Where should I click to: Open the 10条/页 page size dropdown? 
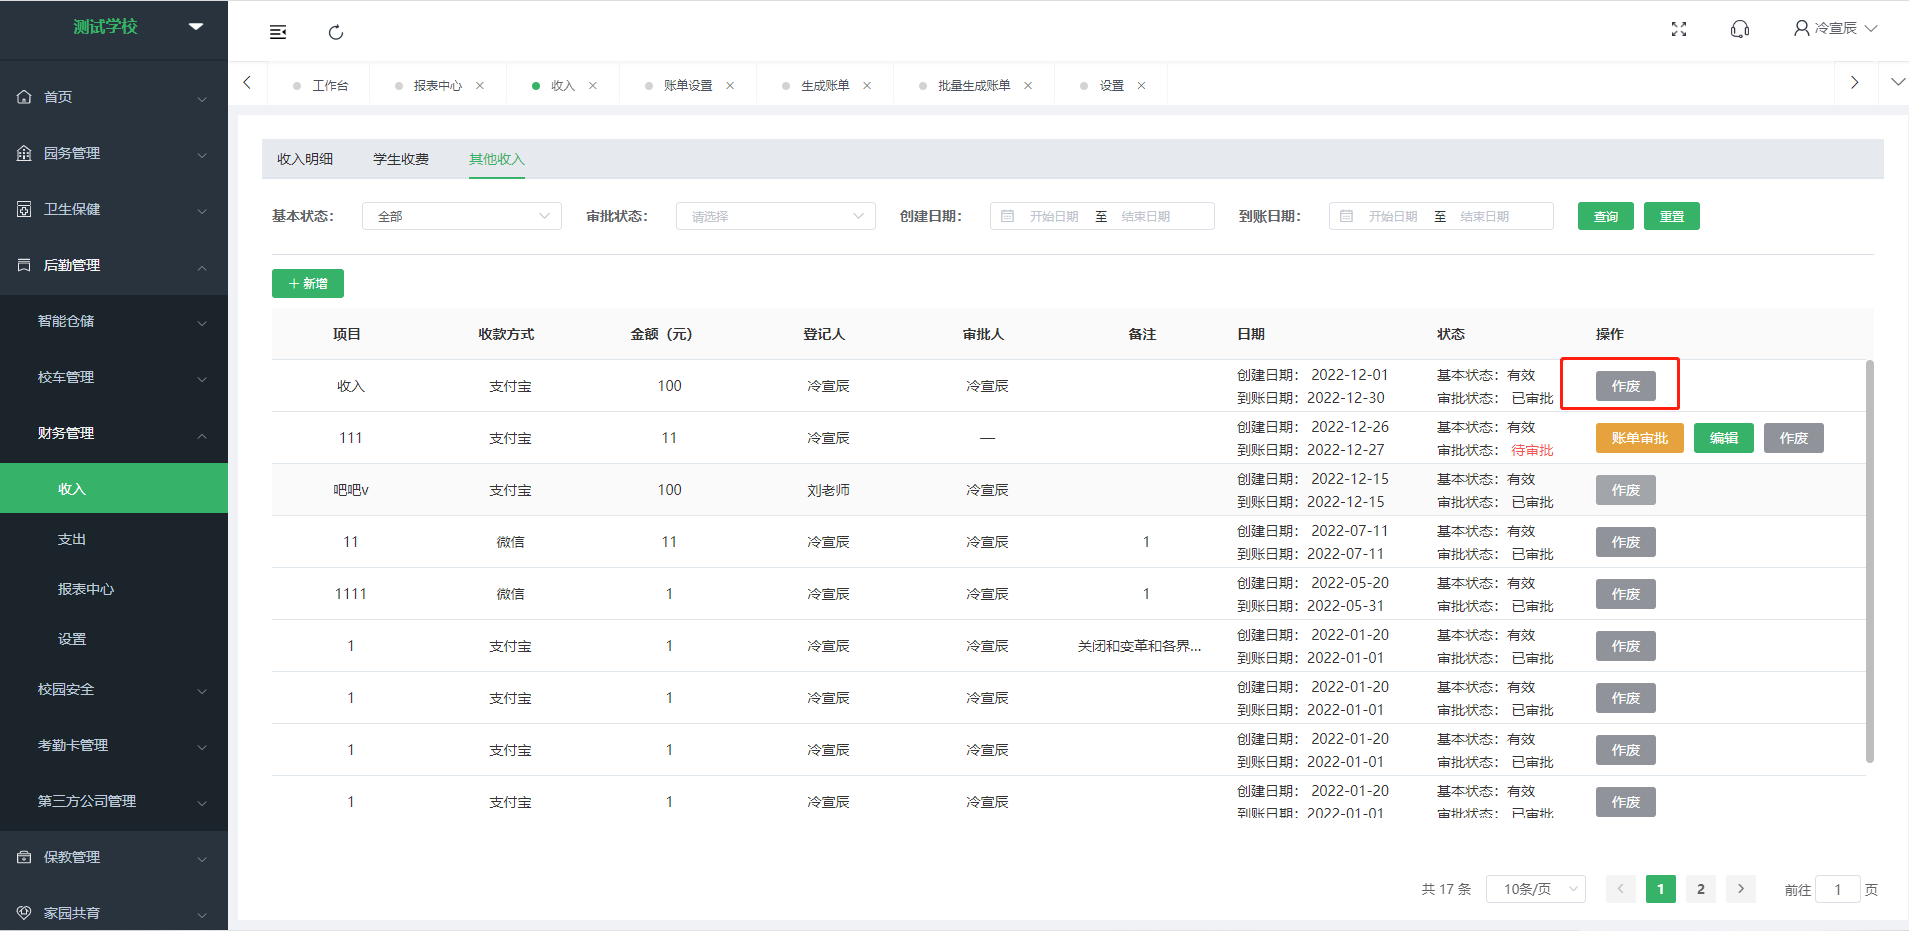point(1536,889)
